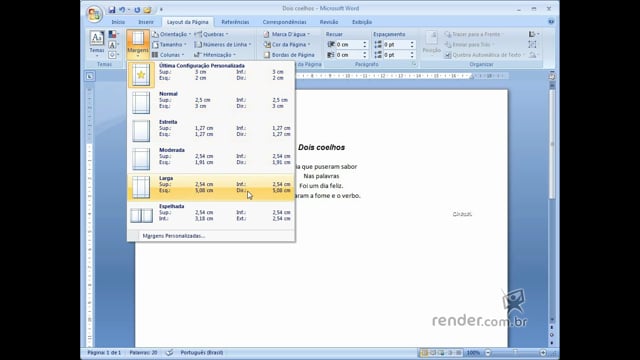Customize Quick Access toolbar dropdown arrow
Screen dimensions: 640x360
click(x=161, y=10)
